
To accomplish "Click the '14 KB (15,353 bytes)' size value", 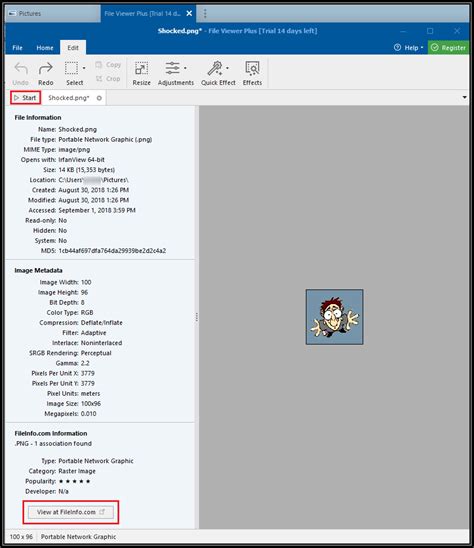I will pos(87,170).
